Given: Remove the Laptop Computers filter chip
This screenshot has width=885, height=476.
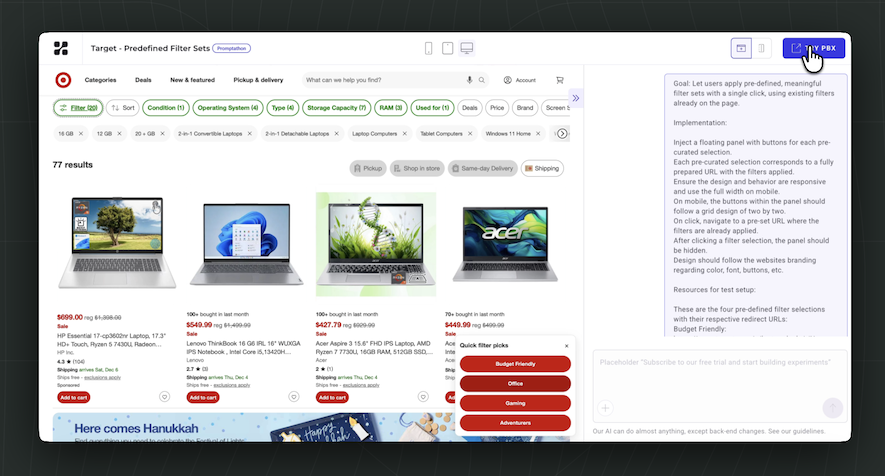Looking at the screenshot, I should click(404, 134).
